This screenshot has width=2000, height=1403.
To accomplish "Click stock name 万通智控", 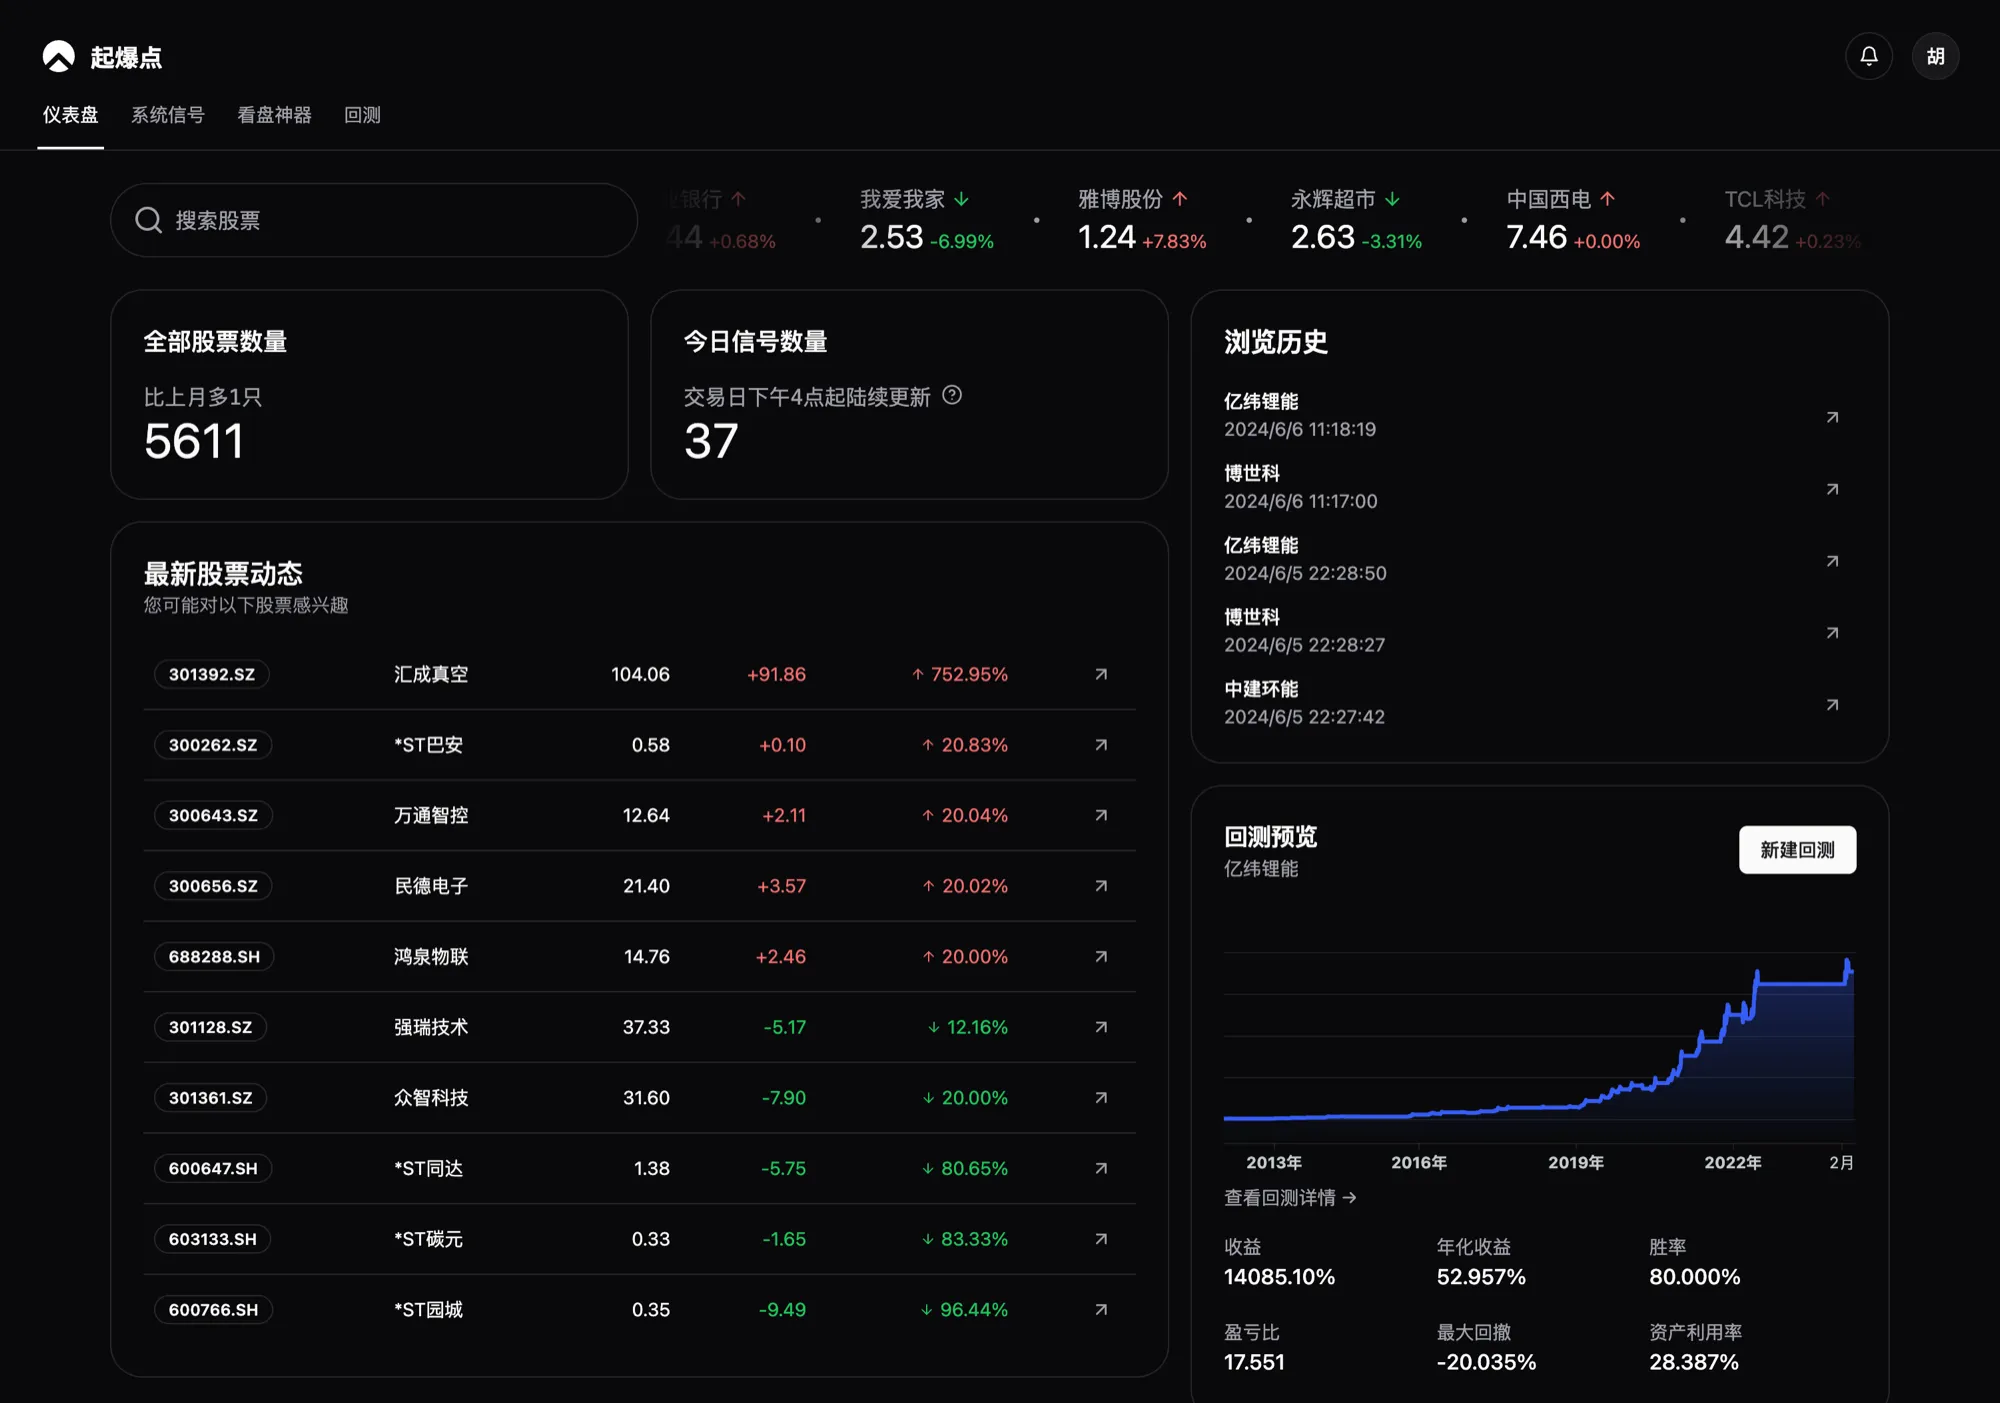I will pyautogui.click(x=431, y=815).
